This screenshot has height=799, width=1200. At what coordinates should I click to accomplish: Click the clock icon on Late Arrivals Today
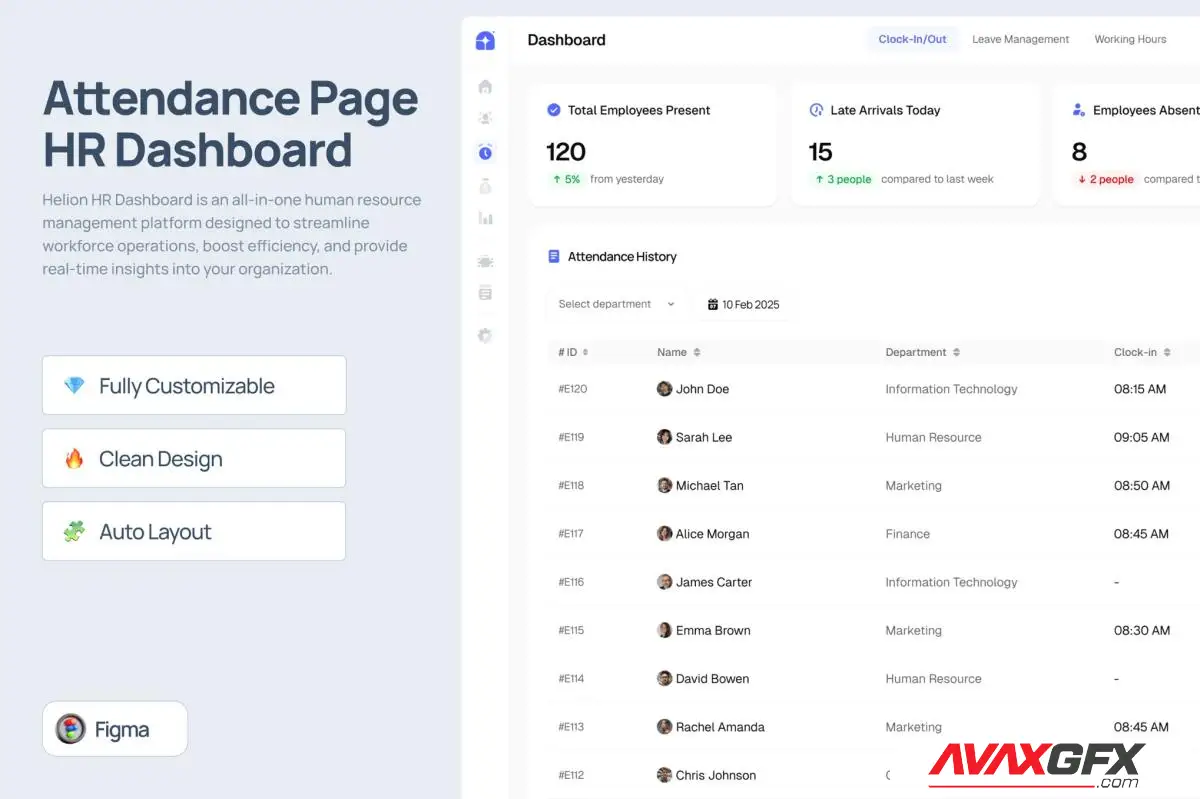point(816,110)
